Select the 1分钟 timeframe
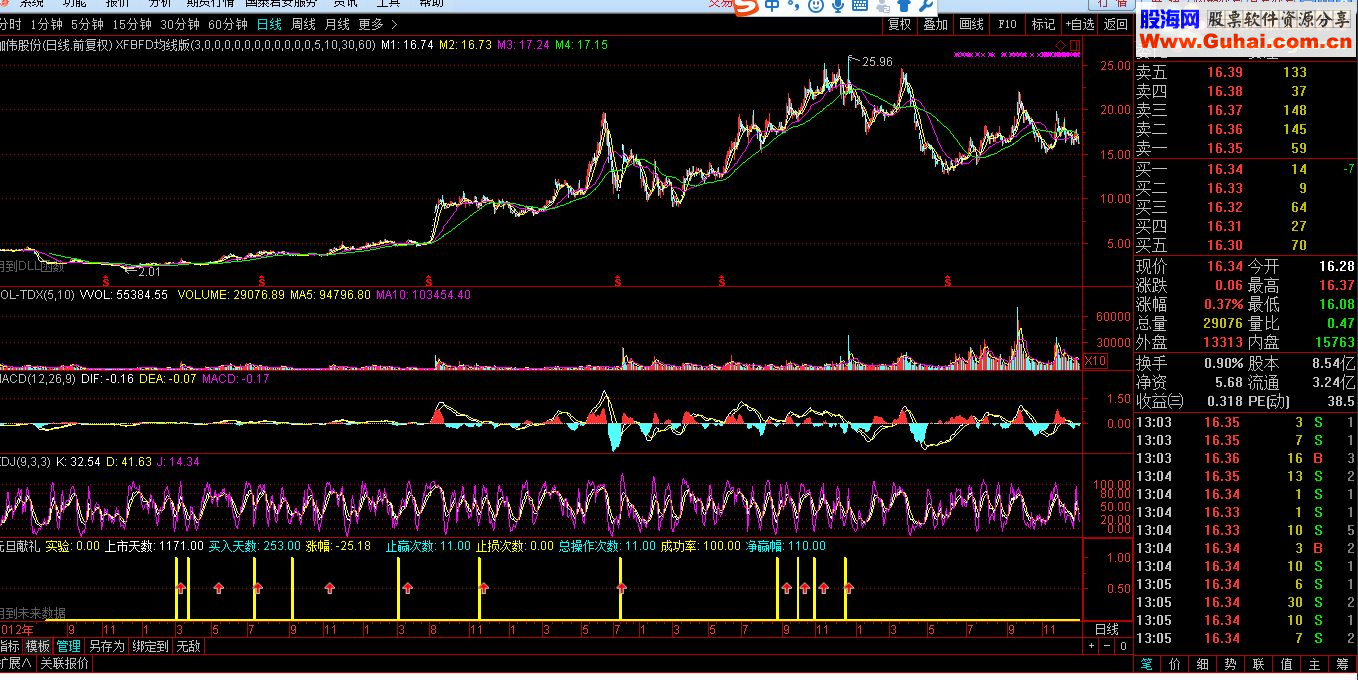The image size is (1358, 680). coord(46,24)
